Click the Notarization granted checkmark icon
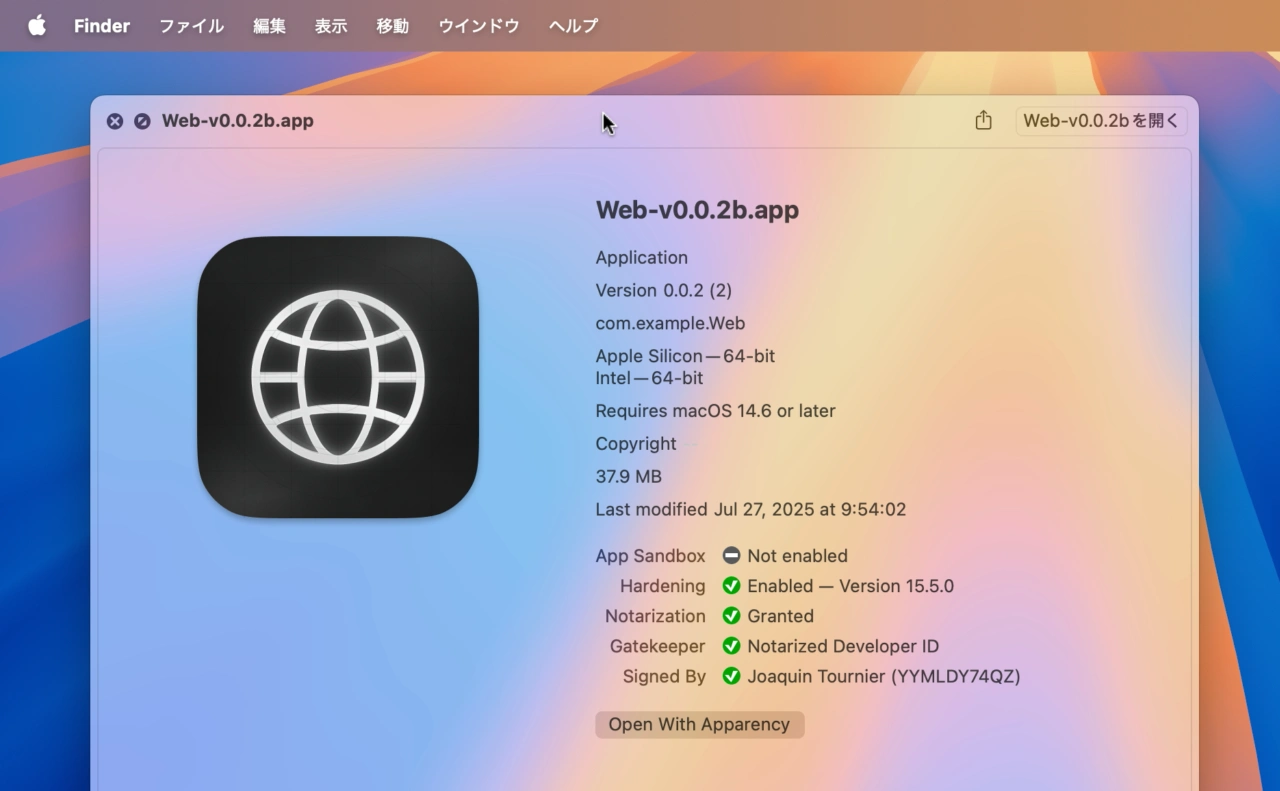This screenshot has height=791, width=1280. pos(731,616)
